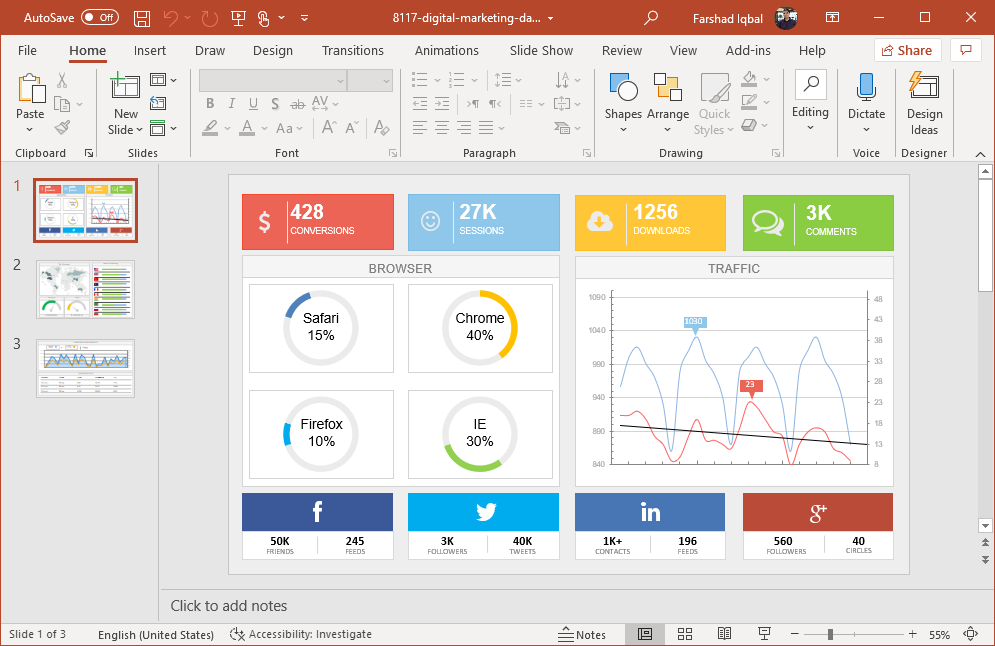
Task: Click the Save icon in title bar
Action: 142,18
